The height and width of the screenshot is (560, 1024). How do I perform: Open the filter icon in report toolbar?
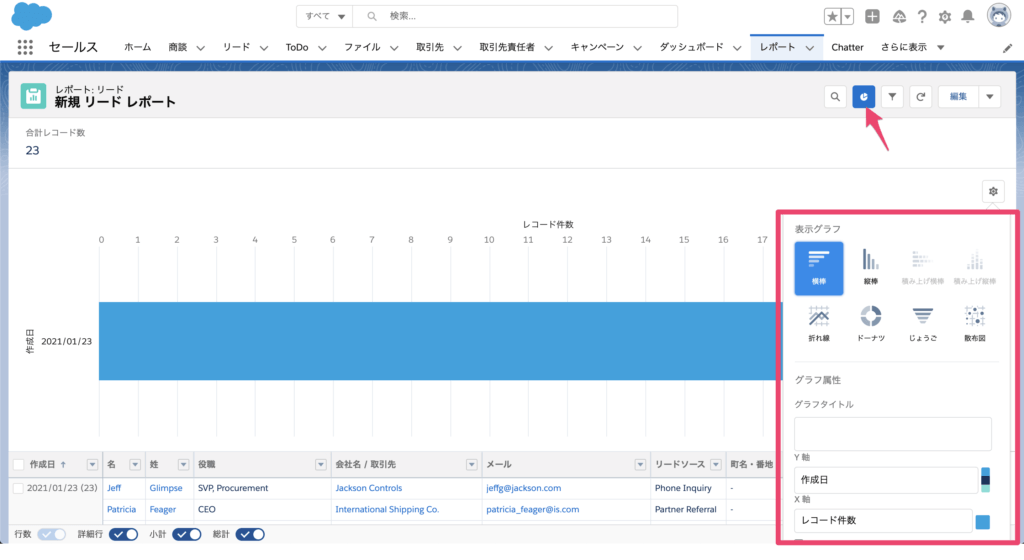coord(893,96)
